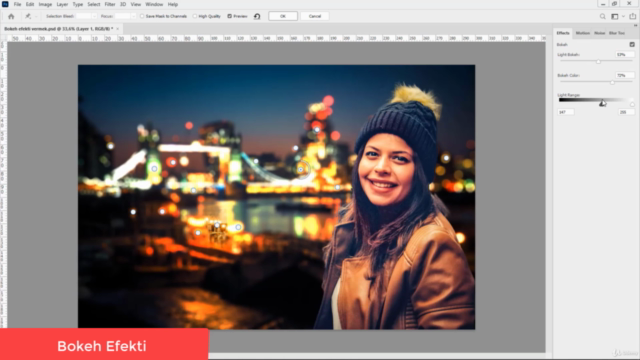Open the search magnifier icon
Screen dimensions: 640x360
click(x=602, y=16)
